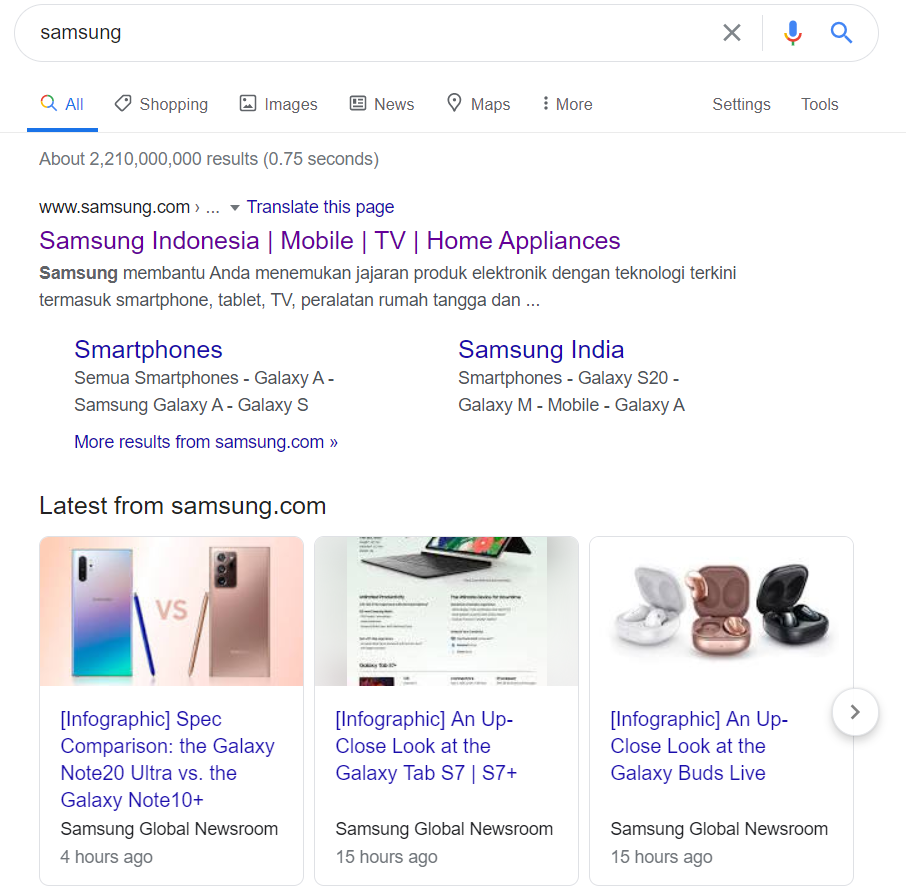Click More results from samsung.com
906x892 pixels.
206,442
